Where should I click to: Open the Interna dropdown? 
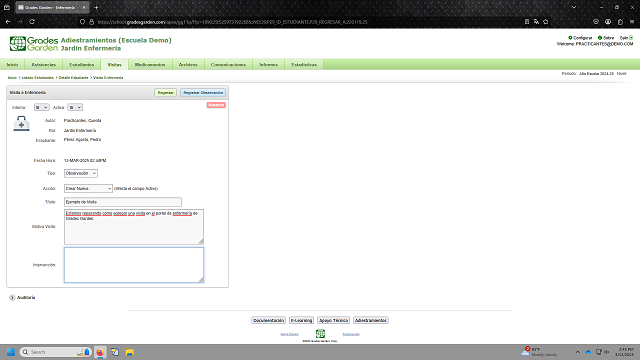(x=41, y=107)
